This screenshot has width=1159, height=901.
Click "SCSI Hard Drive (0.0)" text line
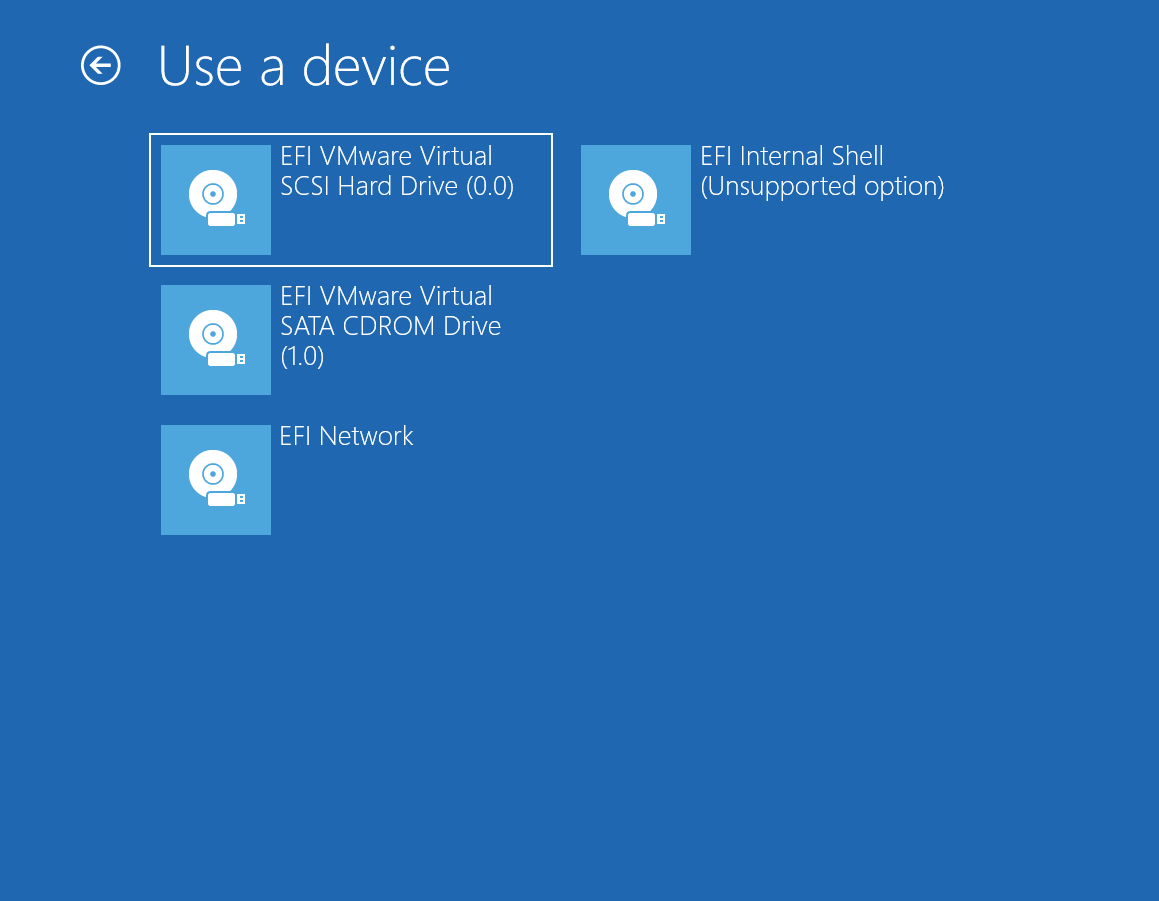click(397, 186)
